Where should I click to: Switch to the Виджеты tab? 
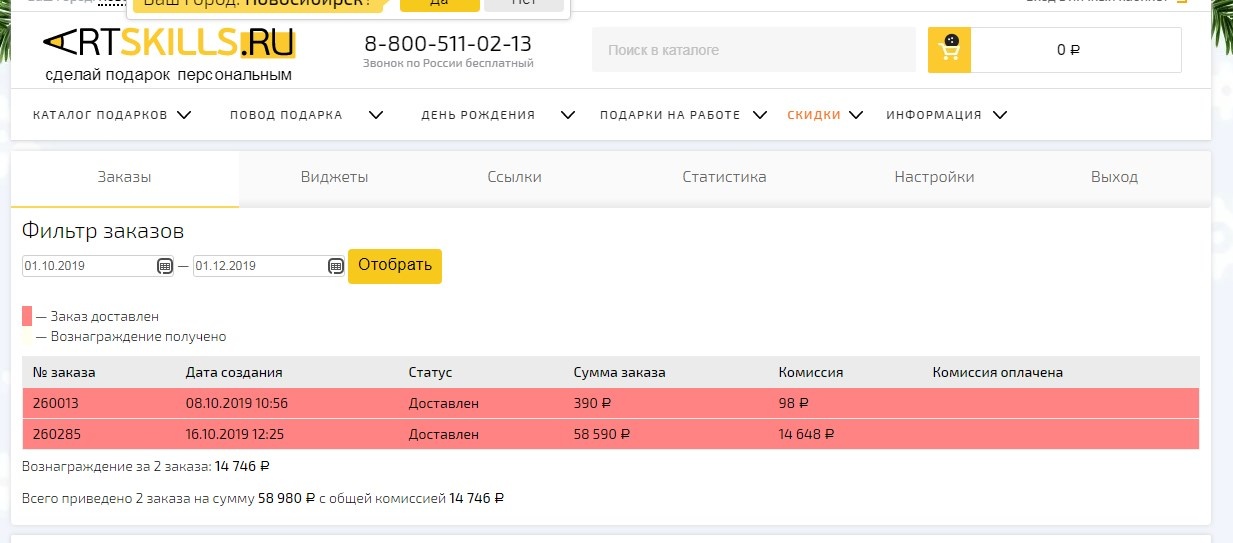tap(334, 177)
